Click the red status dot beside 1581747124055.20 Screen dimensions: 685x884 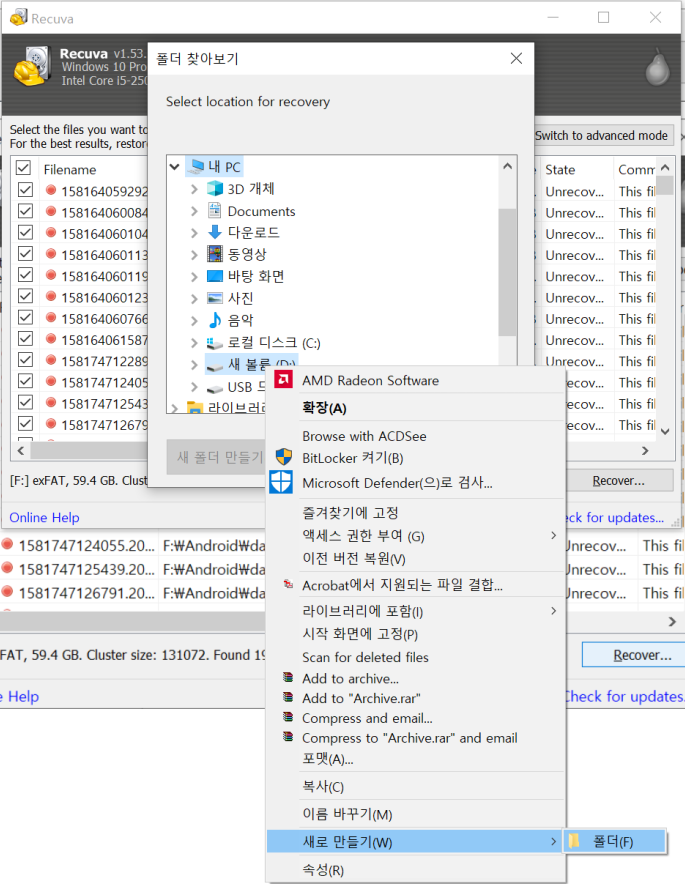pyautogui.click(x=7, y=544)
